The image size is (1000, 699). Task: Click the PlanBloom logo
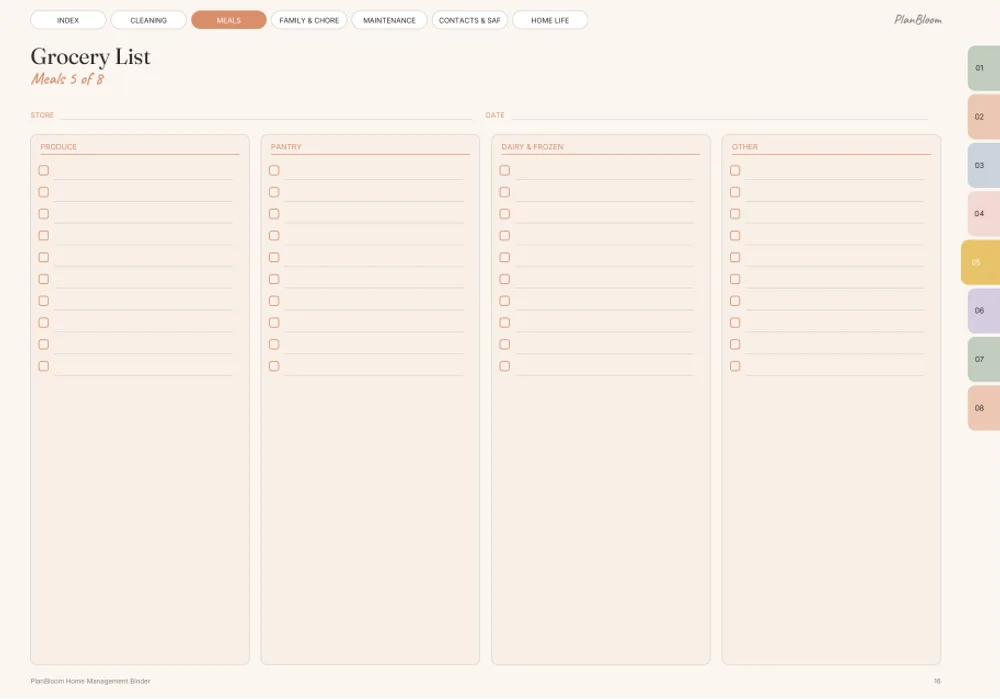coord(918,20)
